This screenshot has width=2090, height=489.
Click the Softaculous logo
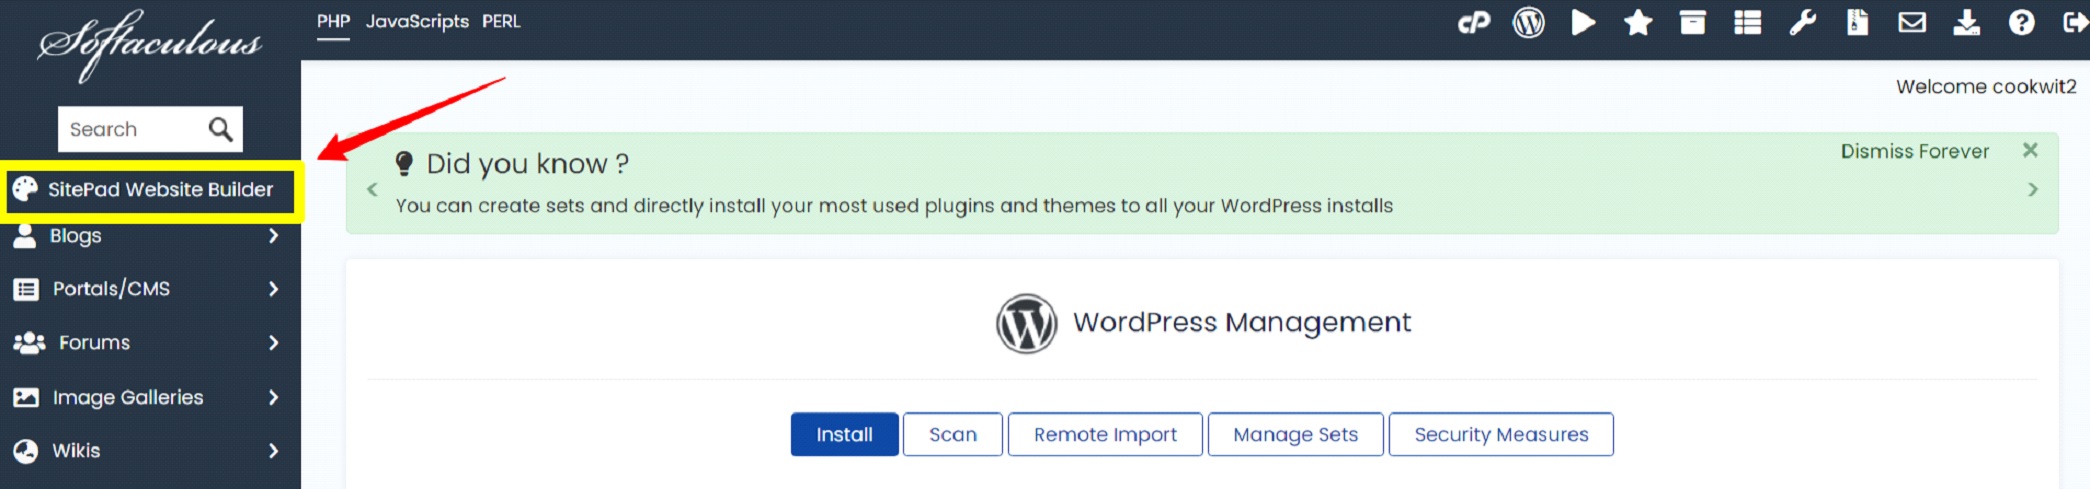tap(150, 44)
